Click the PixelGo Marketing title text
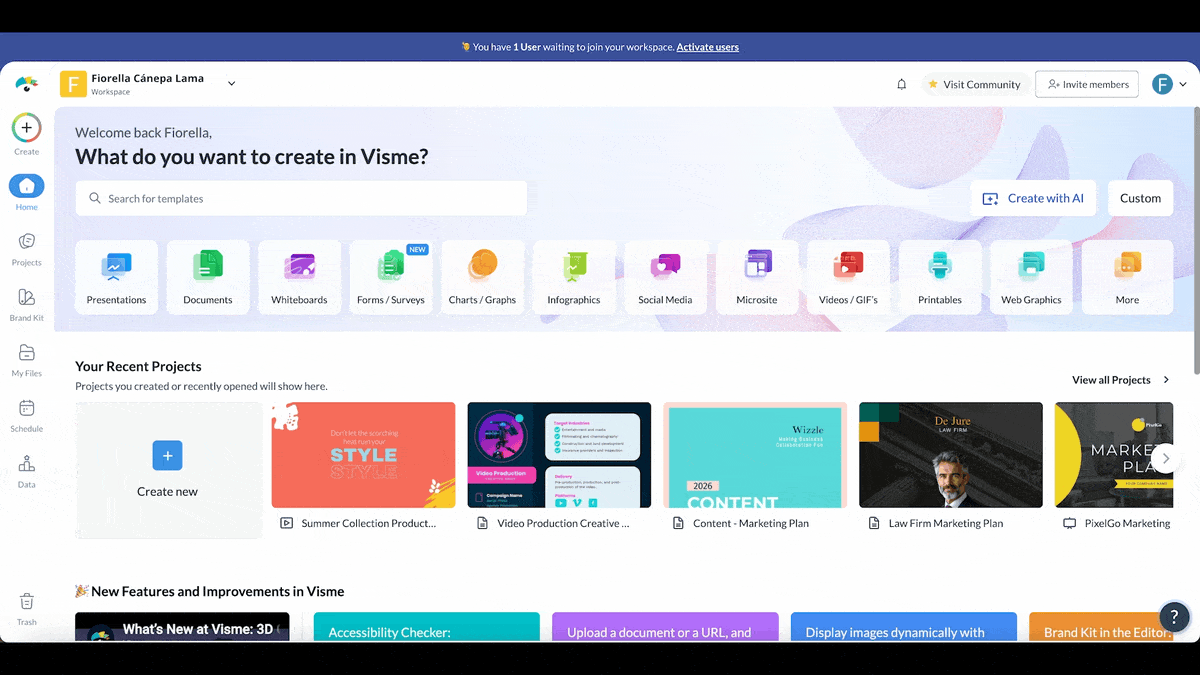The width and height of the screenshot is (1200, 675). (1127, 523)
